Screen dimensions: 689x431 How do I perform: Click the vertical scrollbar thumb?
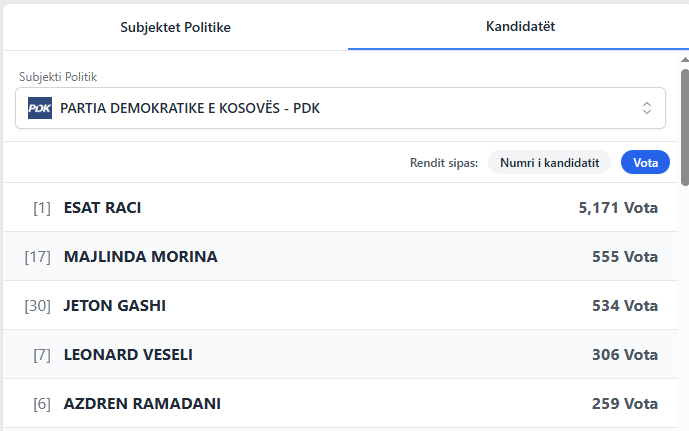click(685, 125)
